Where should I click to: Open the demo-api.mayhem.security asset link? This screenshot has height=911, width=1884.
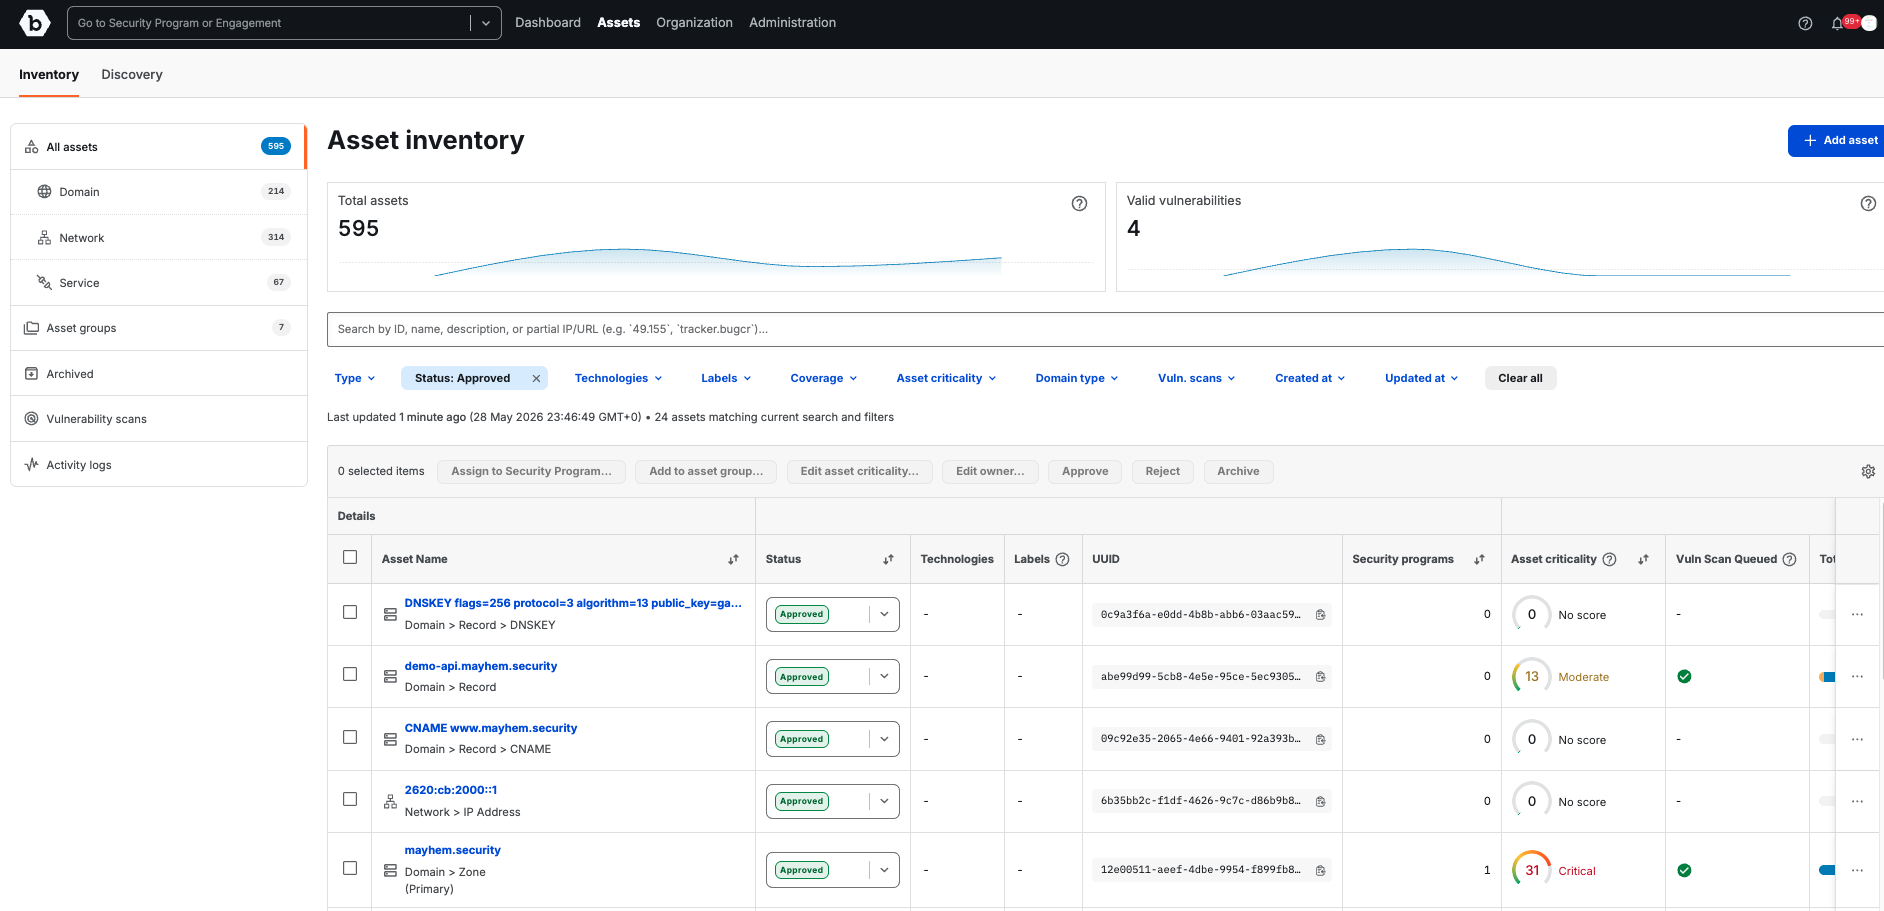(x=481, y=666)
